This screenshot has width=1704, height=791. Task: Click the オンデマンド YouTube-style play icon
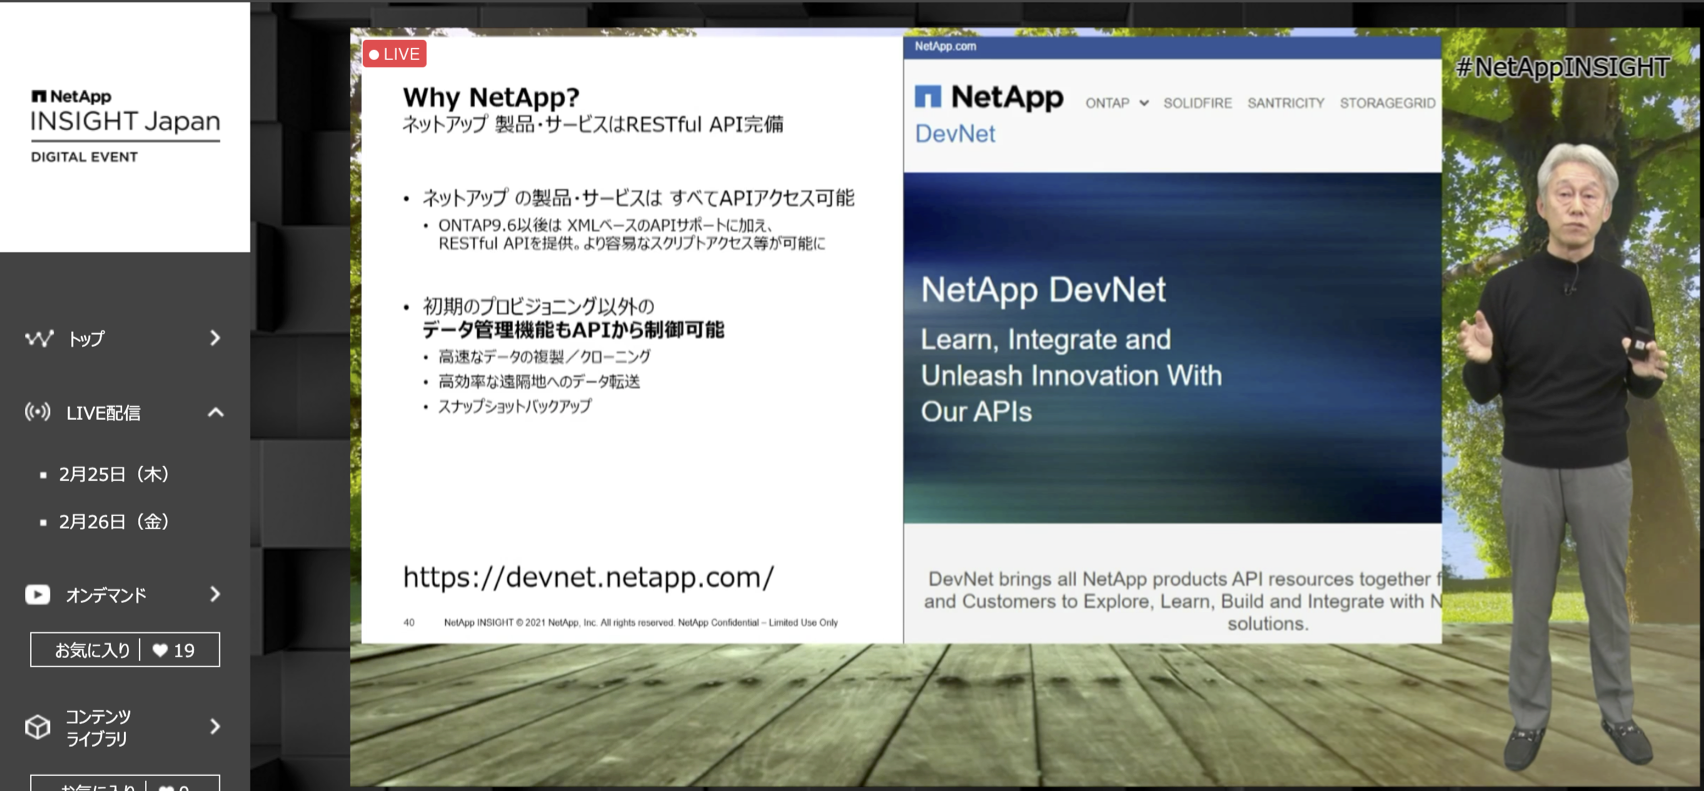(x=38, y=595)
